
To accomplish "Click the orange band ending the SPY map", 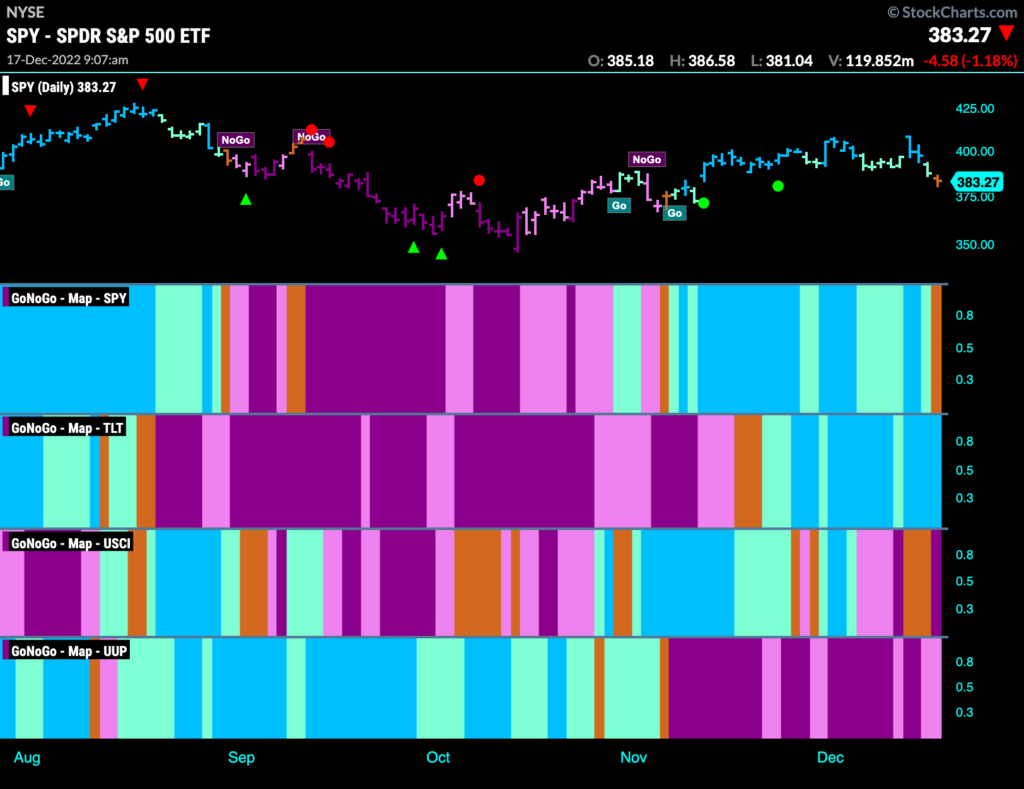I will [936, 349].
